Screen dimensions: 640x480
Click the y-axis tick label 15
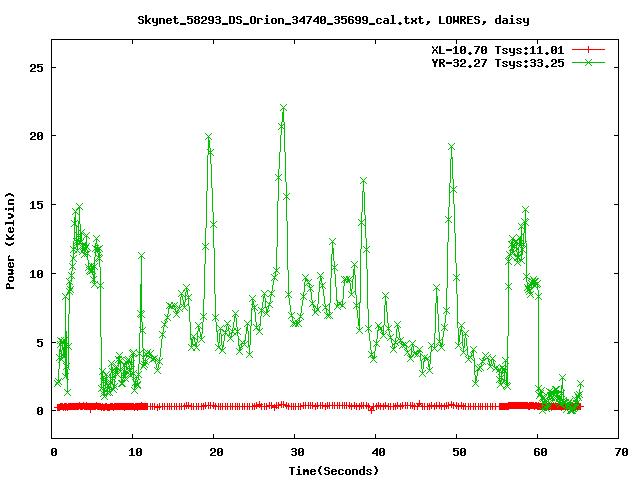36,205
